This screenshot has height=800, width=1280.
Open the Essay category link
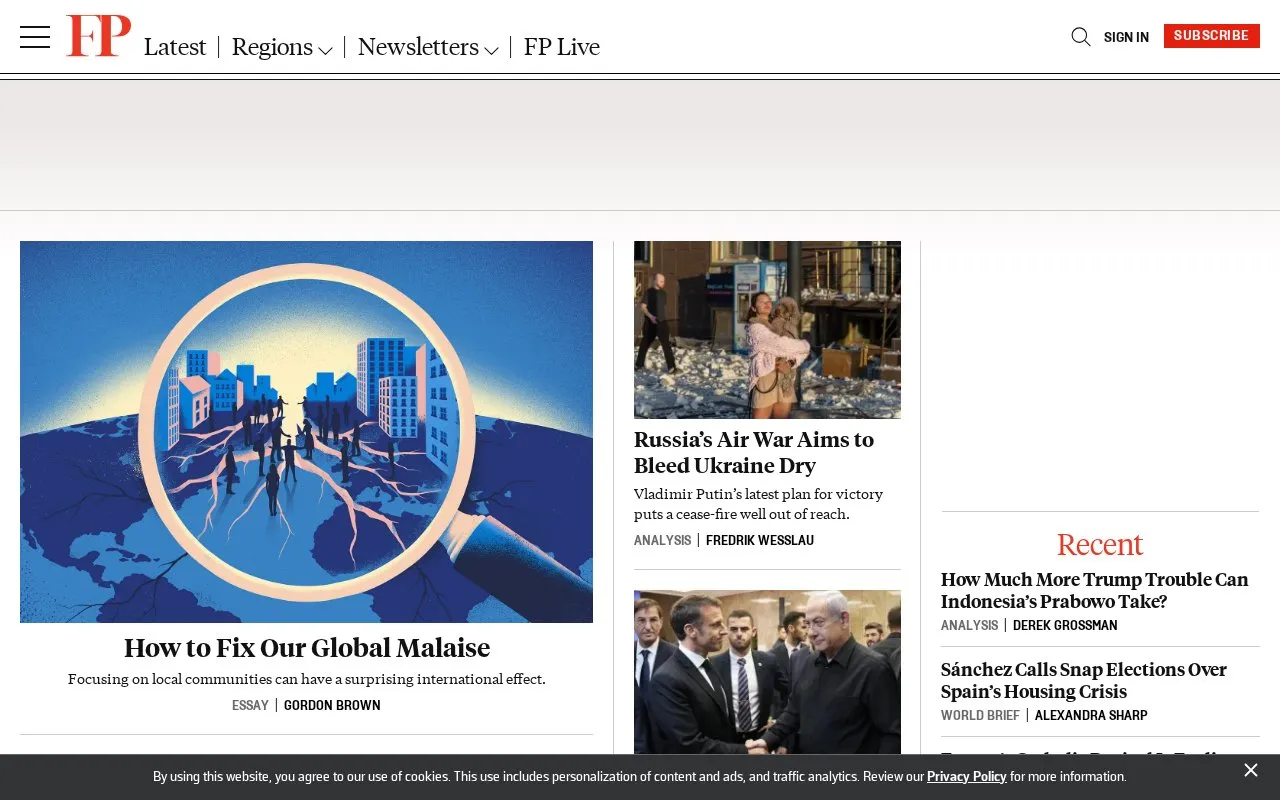click(x=250, y=705)
